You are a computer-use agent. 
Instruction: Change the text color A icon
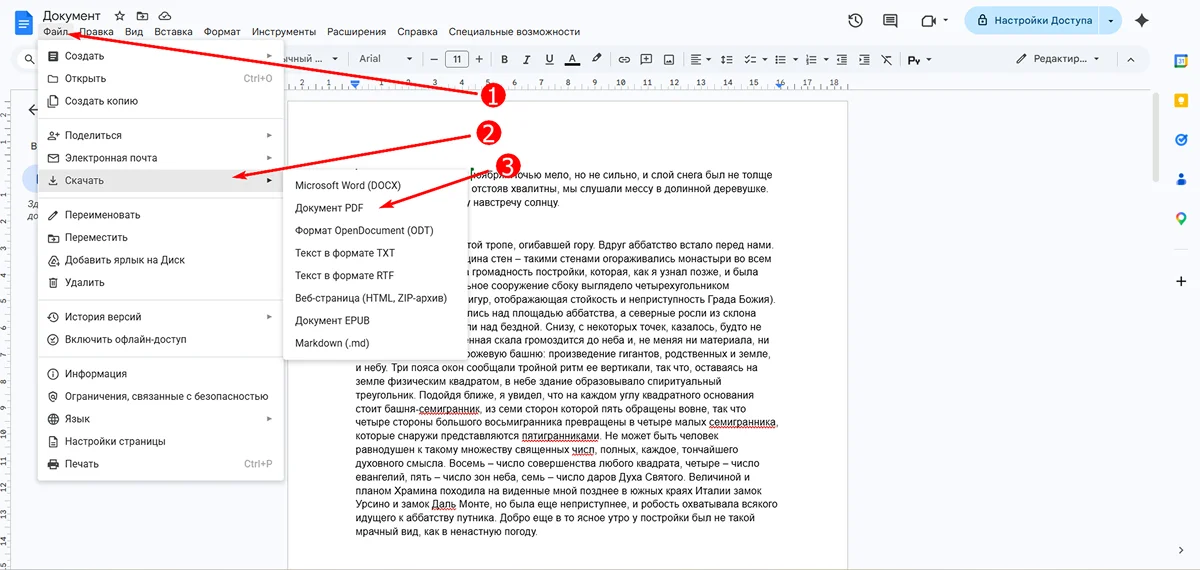(573, 59)
